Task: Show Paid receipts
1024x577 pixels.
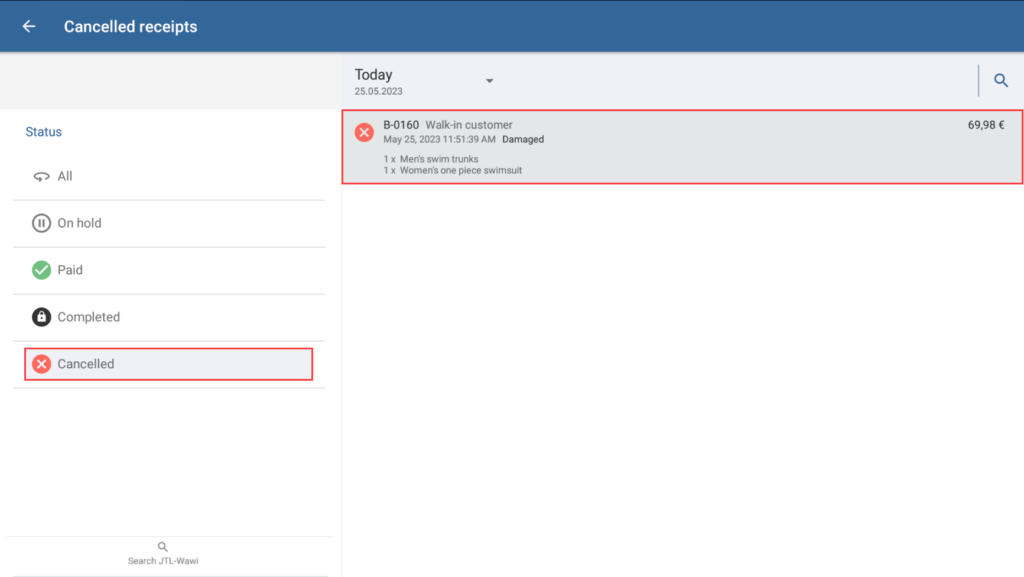Action: tap(70, 270)
